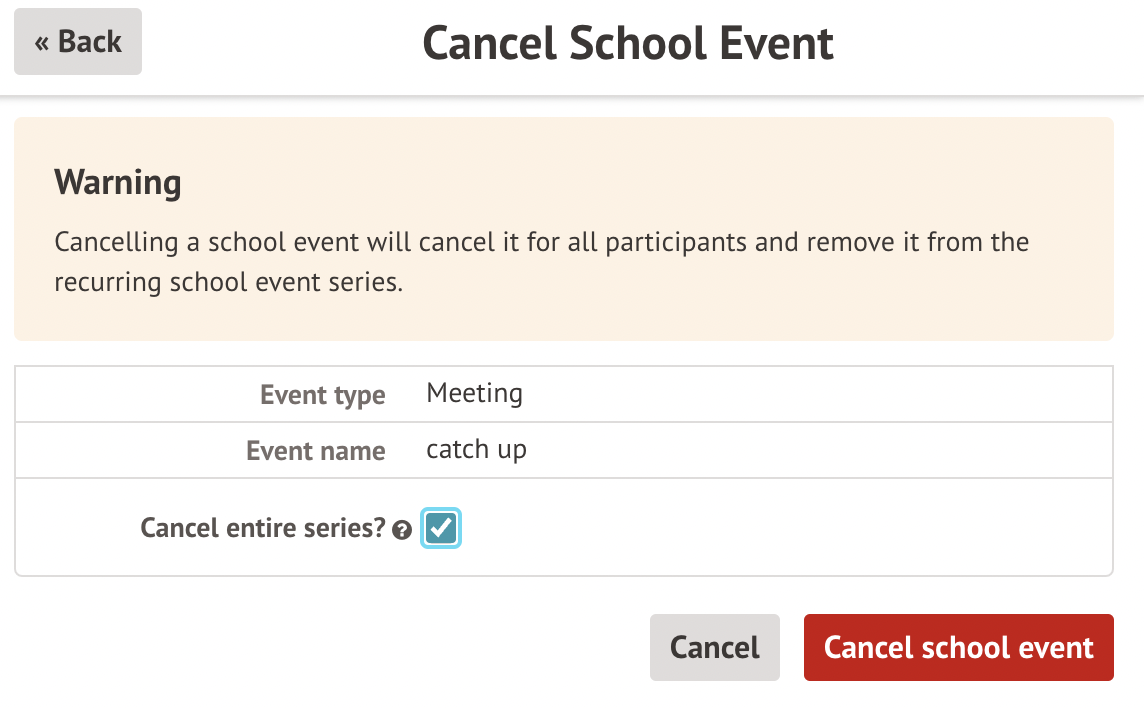Click the words 'recurring school event series'
This screenshot has width=1144, height=708.
(x=228, y=282)
